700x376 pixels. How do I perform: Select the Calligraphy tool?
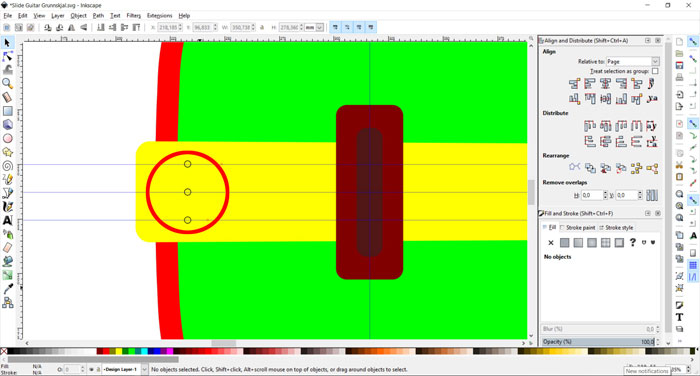(7, 207)
